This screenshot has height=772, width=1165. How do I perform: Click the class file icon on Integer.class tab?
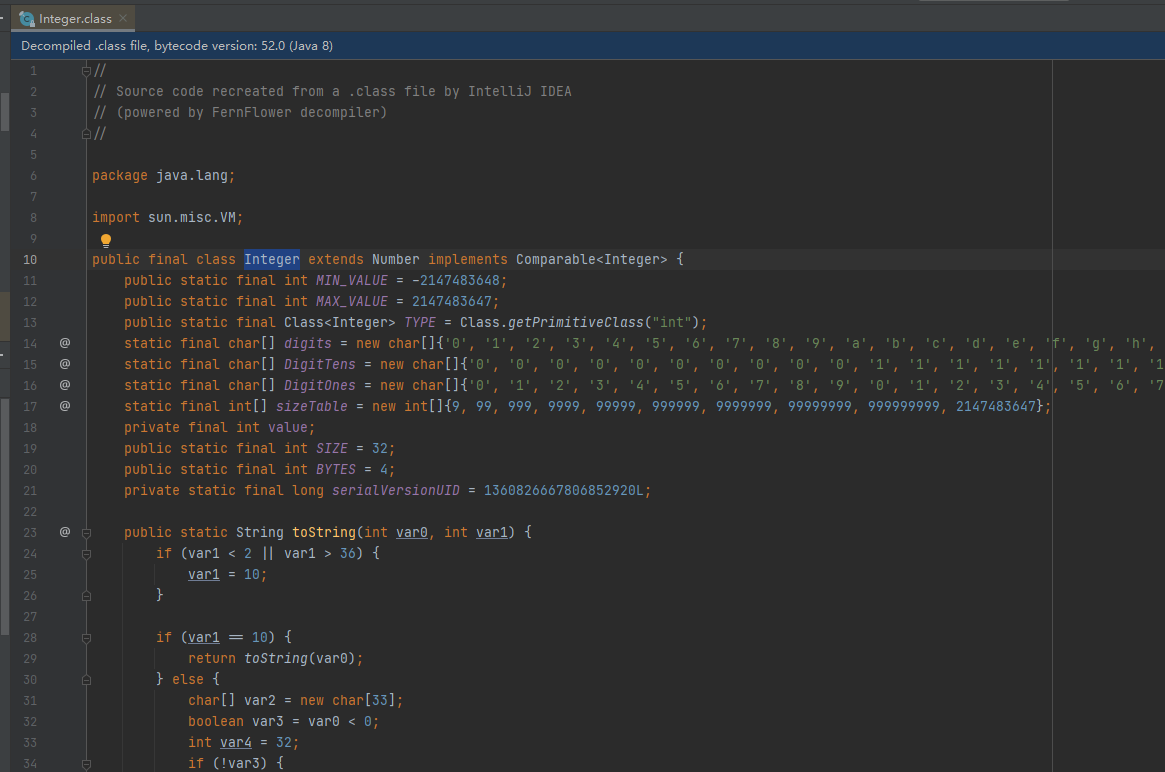tap(27, 19)
